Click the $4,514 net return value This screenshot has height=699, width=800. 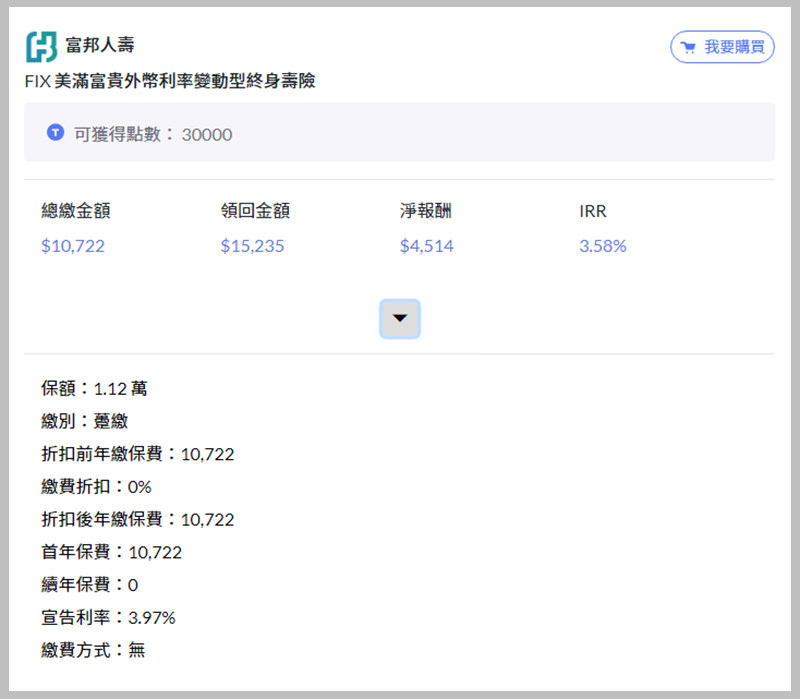[427, 246]
